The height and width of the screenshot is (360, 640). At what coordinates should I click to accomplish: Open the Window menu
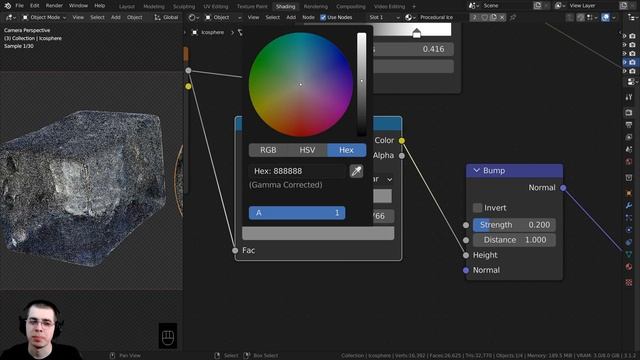[x=78, y=6]
